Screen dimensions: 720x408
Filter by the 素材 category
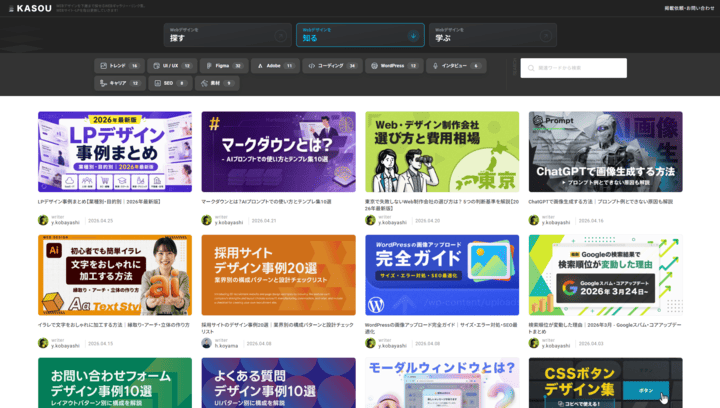pos(217,83)
